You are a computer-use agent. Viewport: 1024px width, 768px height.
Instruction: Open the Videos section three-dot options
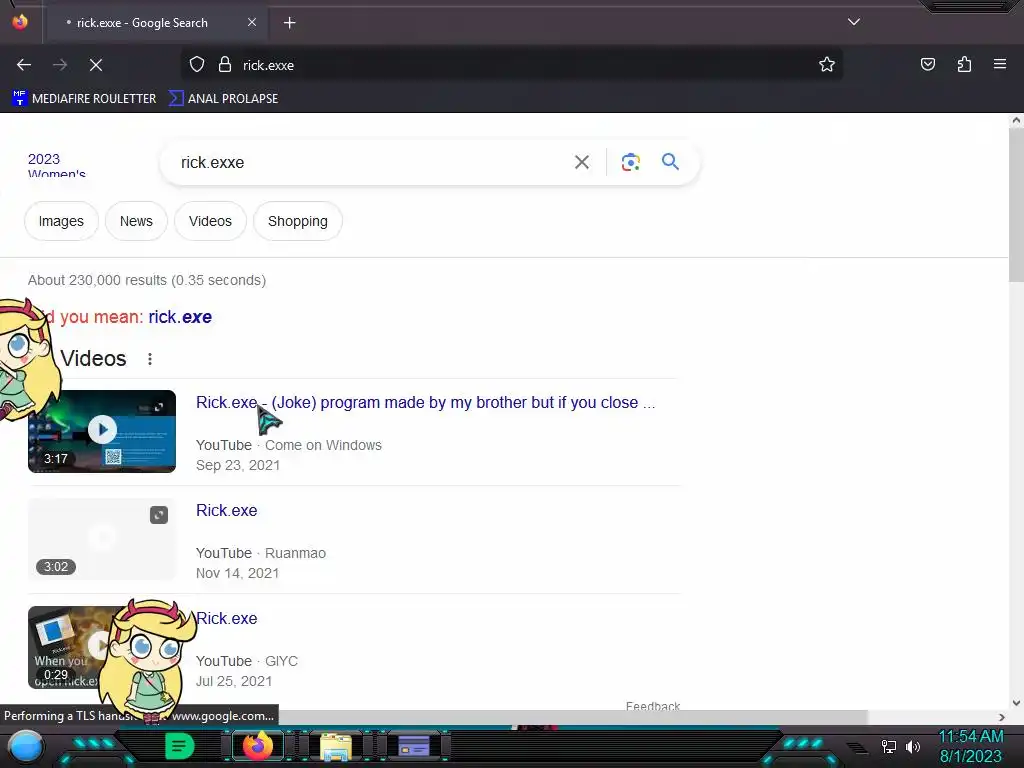click(x=150, y=359)
